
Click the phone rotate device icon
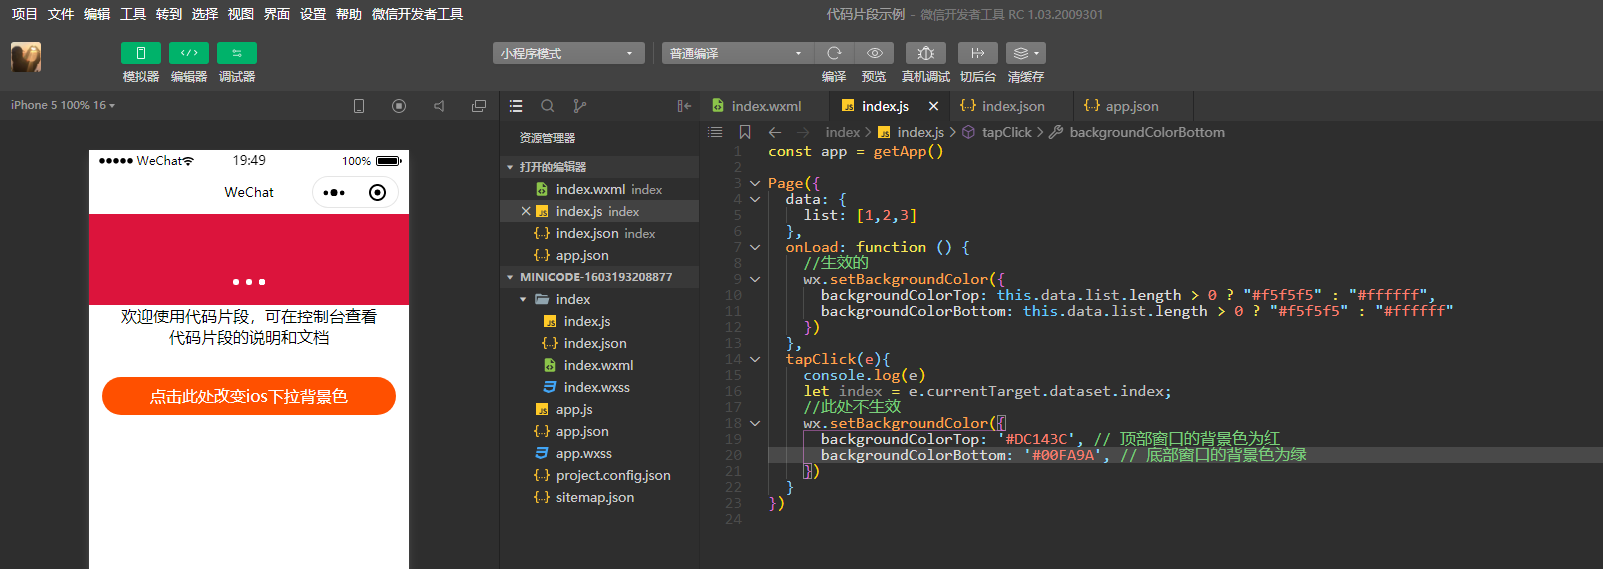click(359, 106)
